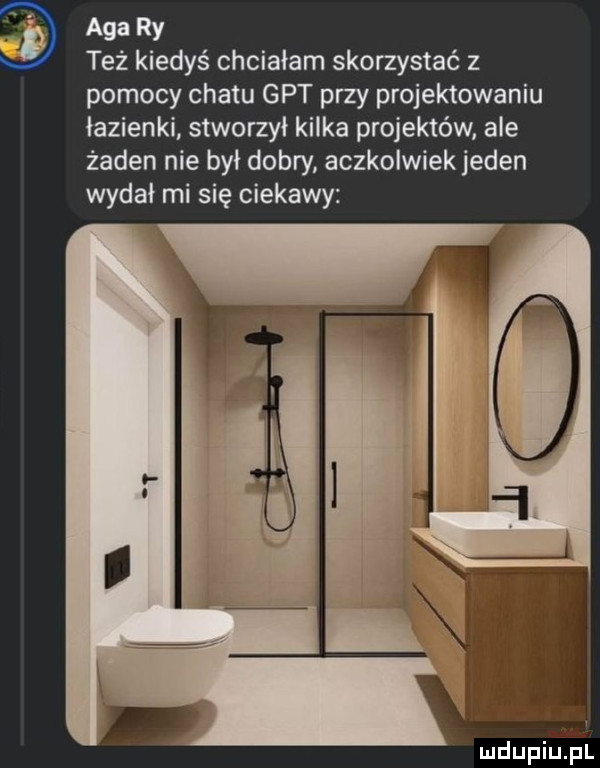Click the shower mixer valve bar
This screenshot has width=600, height=768.
pos(268,473)
